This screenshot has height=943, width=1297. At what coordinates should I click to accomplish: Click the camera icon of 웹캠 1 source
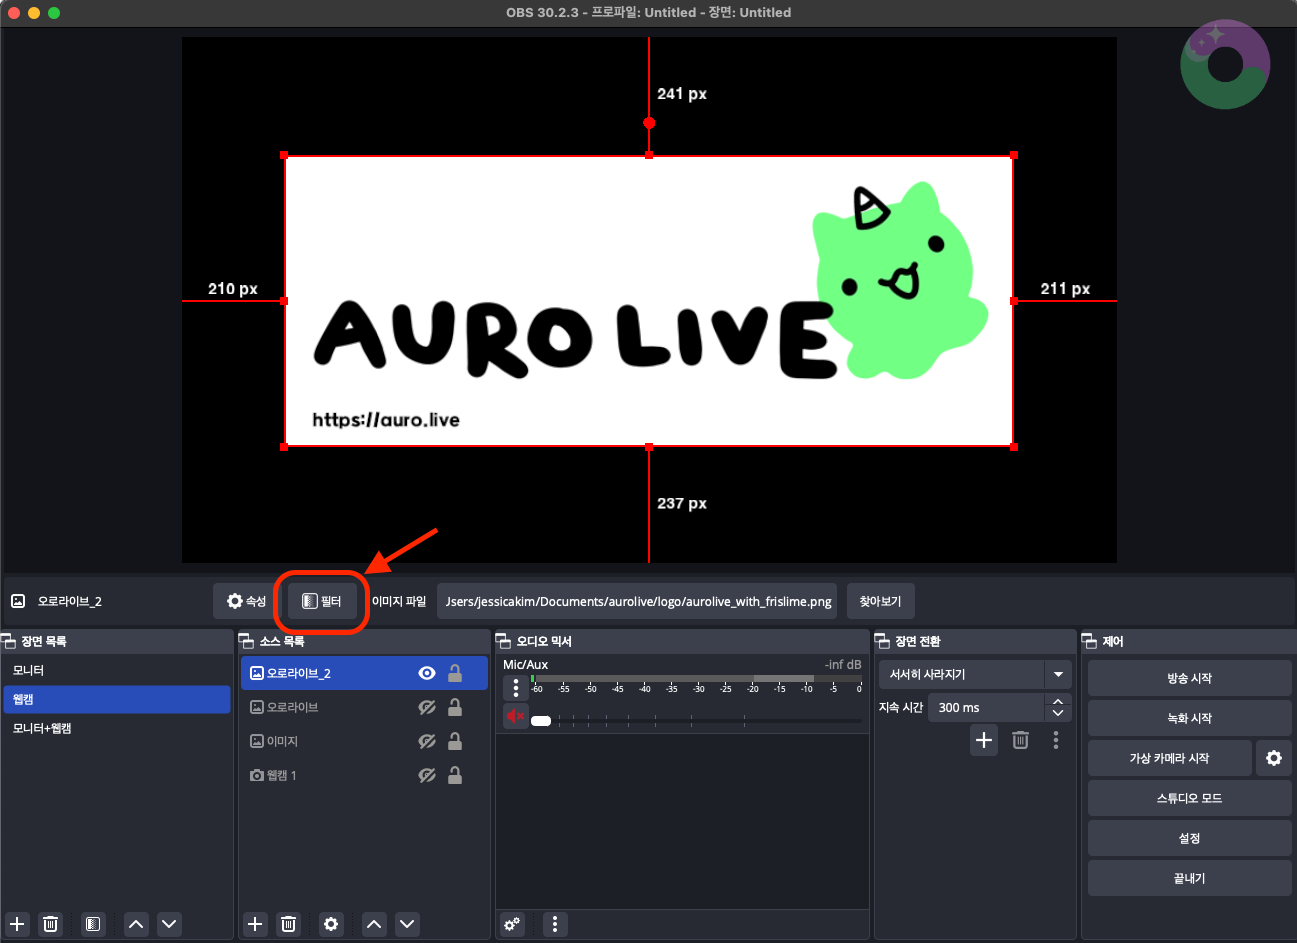click(257, 775)
